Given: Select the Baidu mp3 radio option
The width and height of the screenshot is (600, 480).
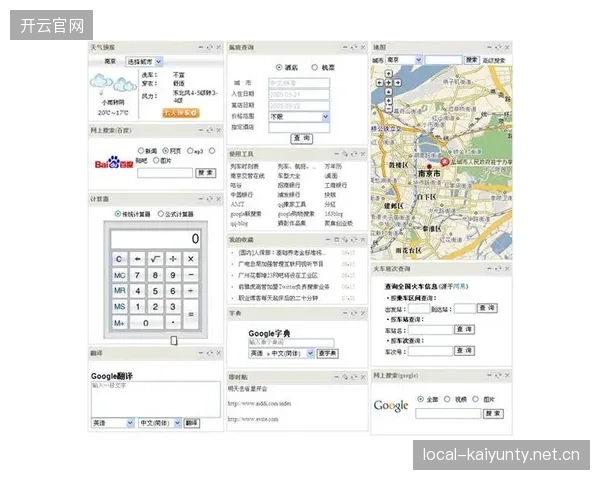Looking at the screenshot, I should click(x=190, y=151).
